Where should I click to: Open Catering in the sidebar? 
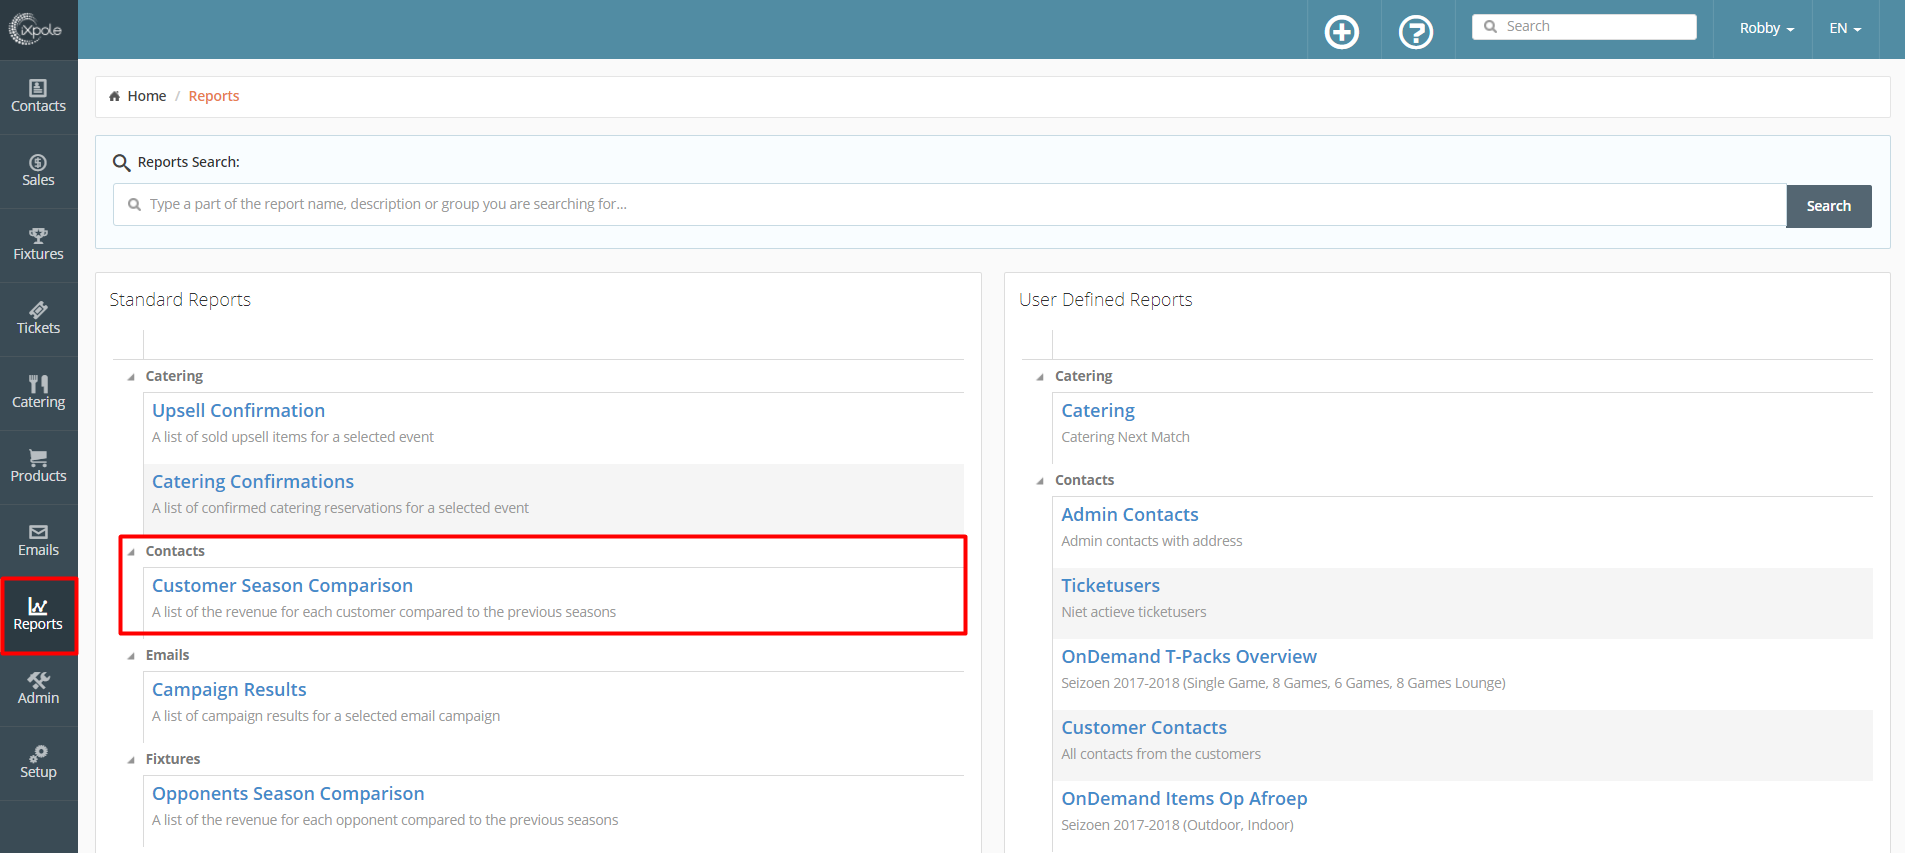38,393
